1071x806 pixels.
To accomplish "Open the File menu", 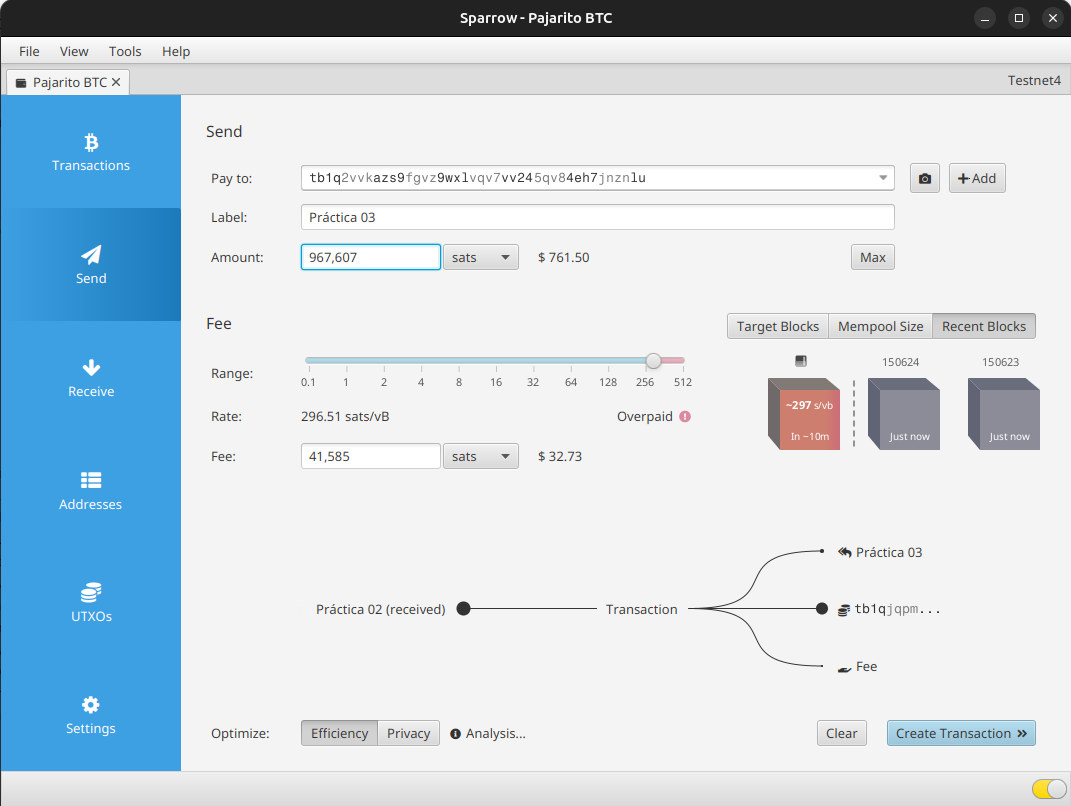I will [x=29, y=51].
